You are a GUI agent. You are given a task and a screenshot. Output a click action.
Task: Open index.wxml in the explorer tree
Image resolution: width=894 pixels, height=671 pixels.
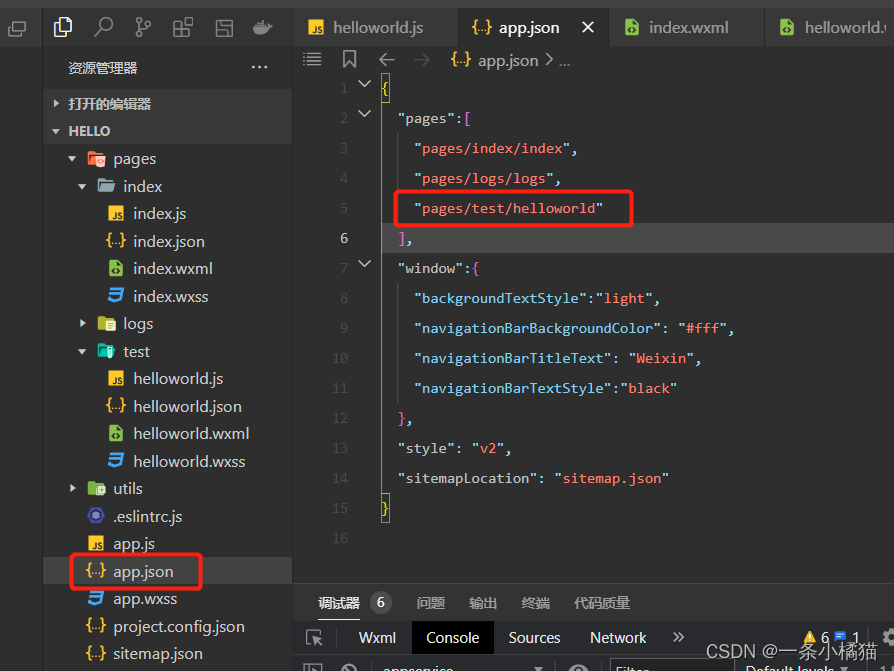point(173,269)
